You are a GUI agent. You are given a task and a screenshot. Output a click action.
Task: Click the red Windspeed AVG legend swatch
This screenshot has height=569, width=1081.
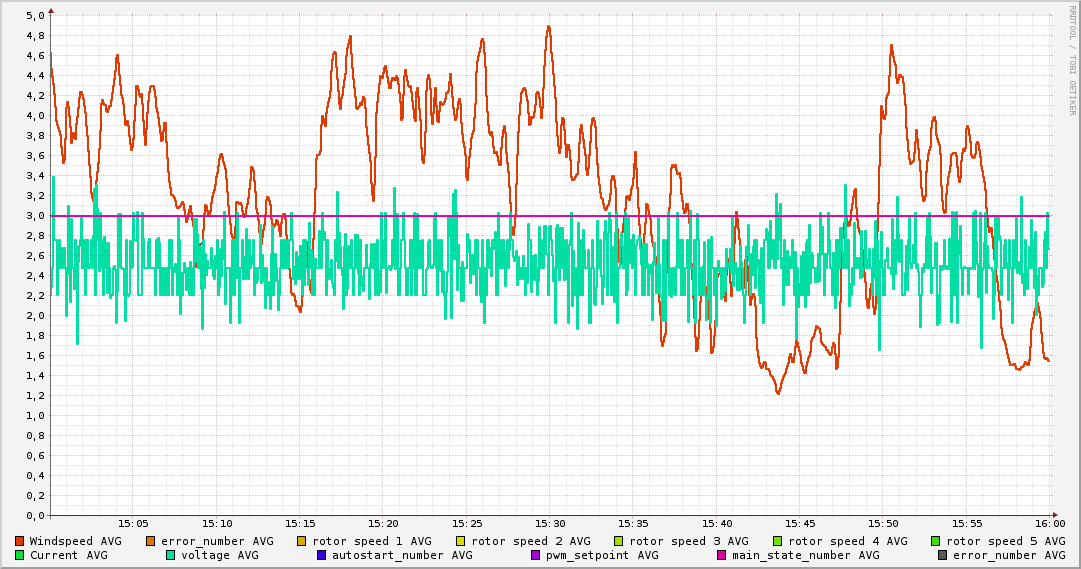20,541
